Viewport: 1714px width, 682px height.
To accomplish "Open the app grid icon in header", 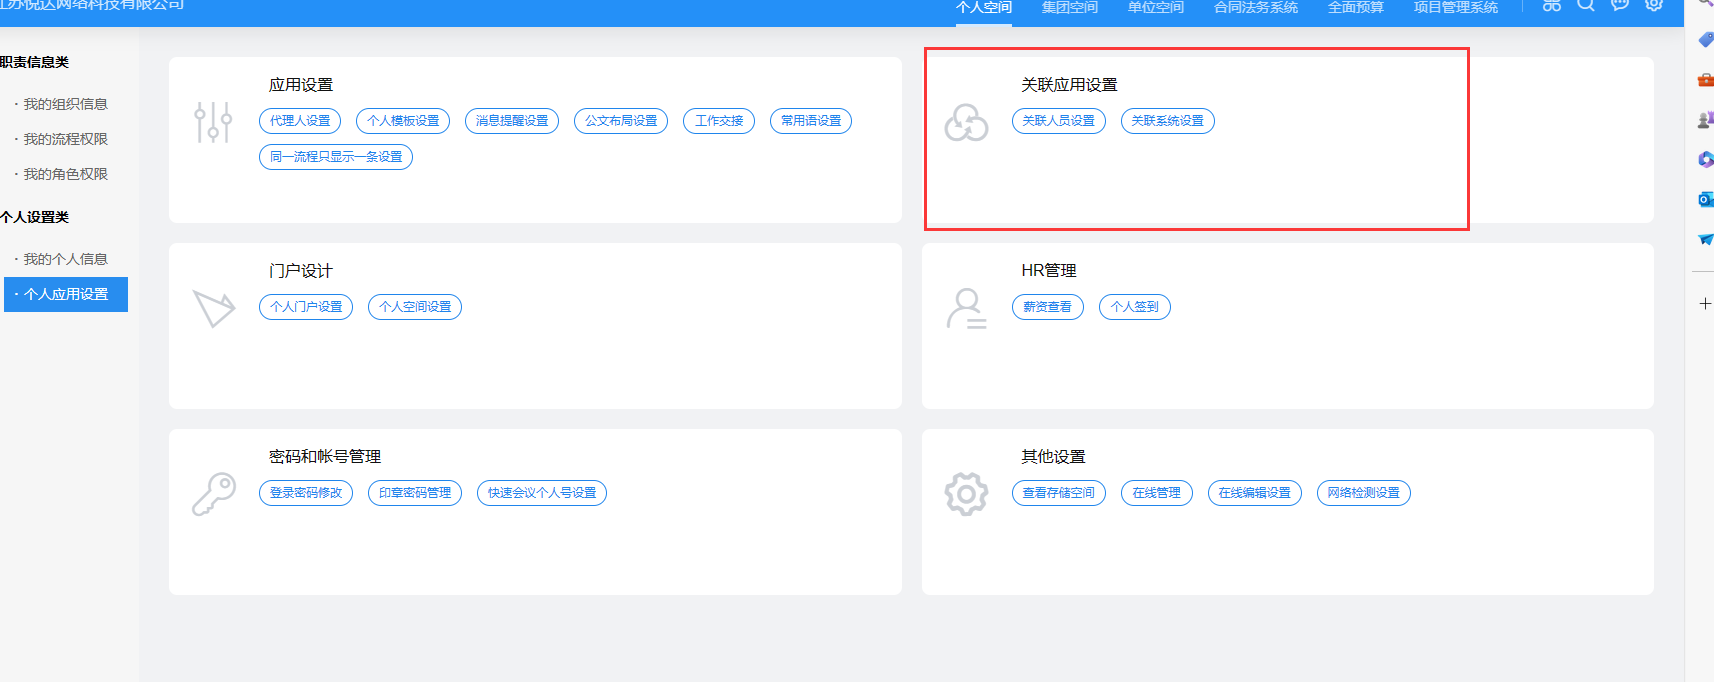I will coord(1551,5).
